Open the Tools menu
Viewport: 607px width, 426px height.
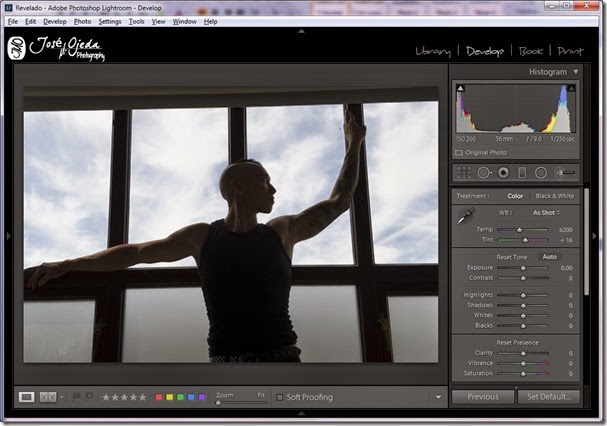click(x=137, y=22)
